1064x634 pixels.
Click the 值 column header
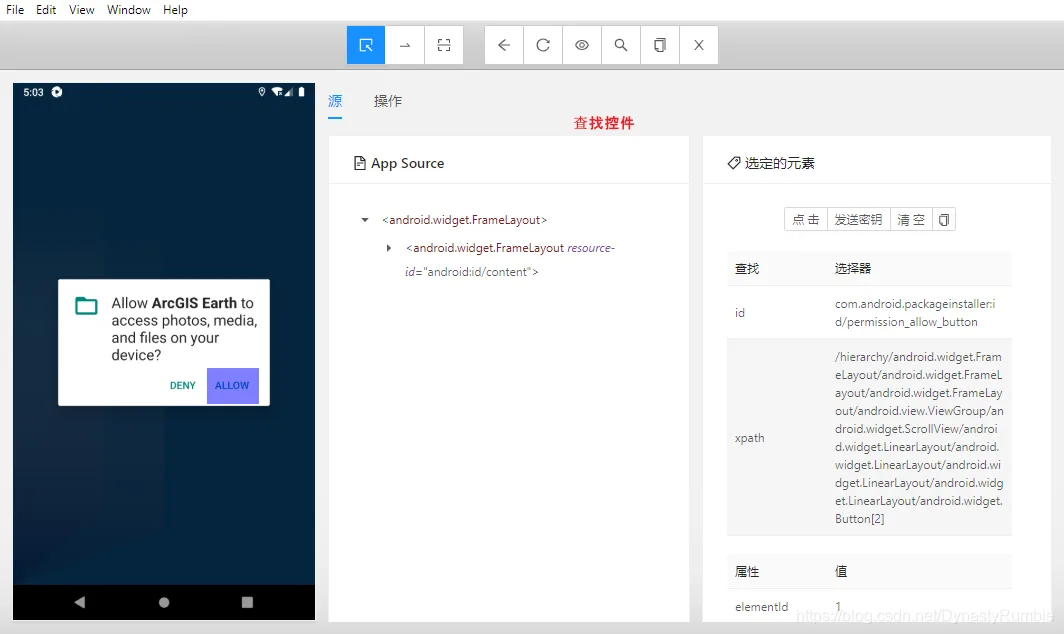(841, 572)
